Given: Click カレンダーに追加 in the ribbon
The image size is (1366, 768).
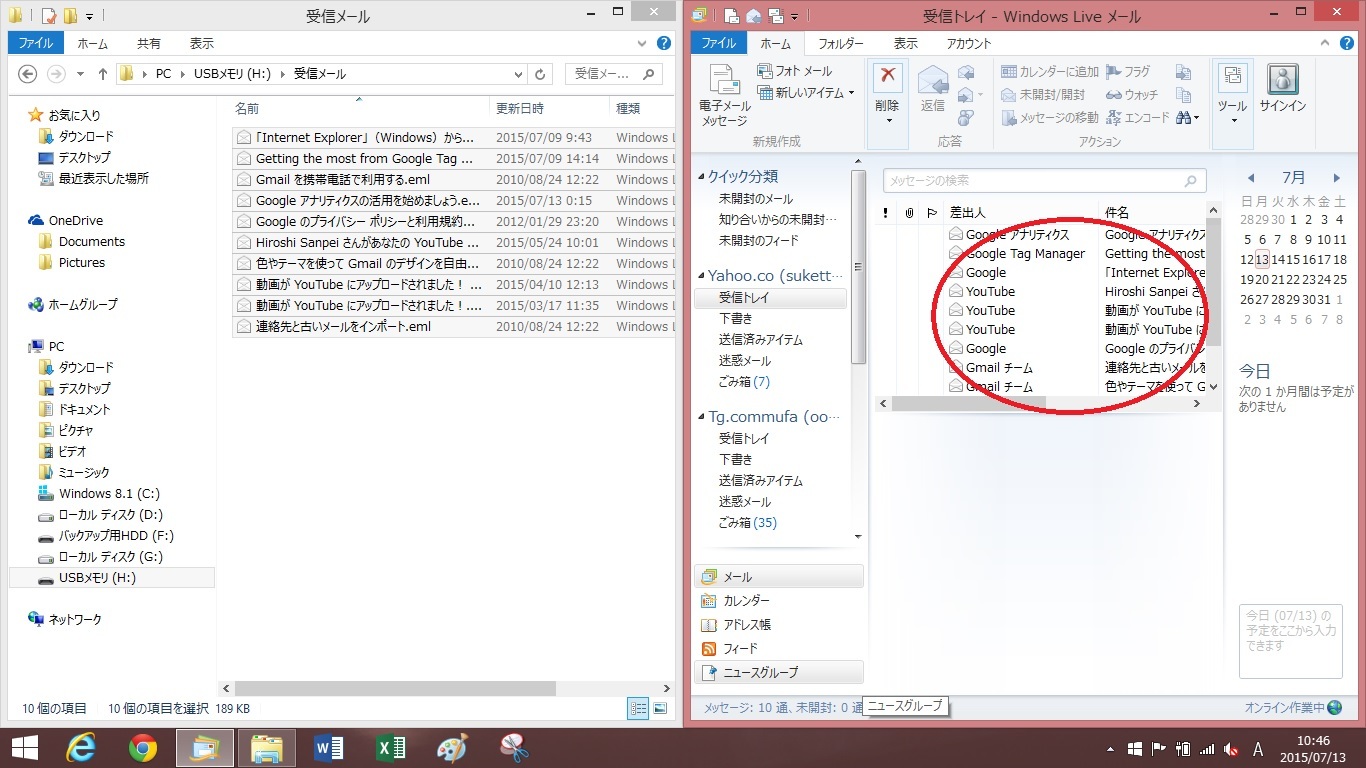Looking at the screenshot, I should point(1050,72).
